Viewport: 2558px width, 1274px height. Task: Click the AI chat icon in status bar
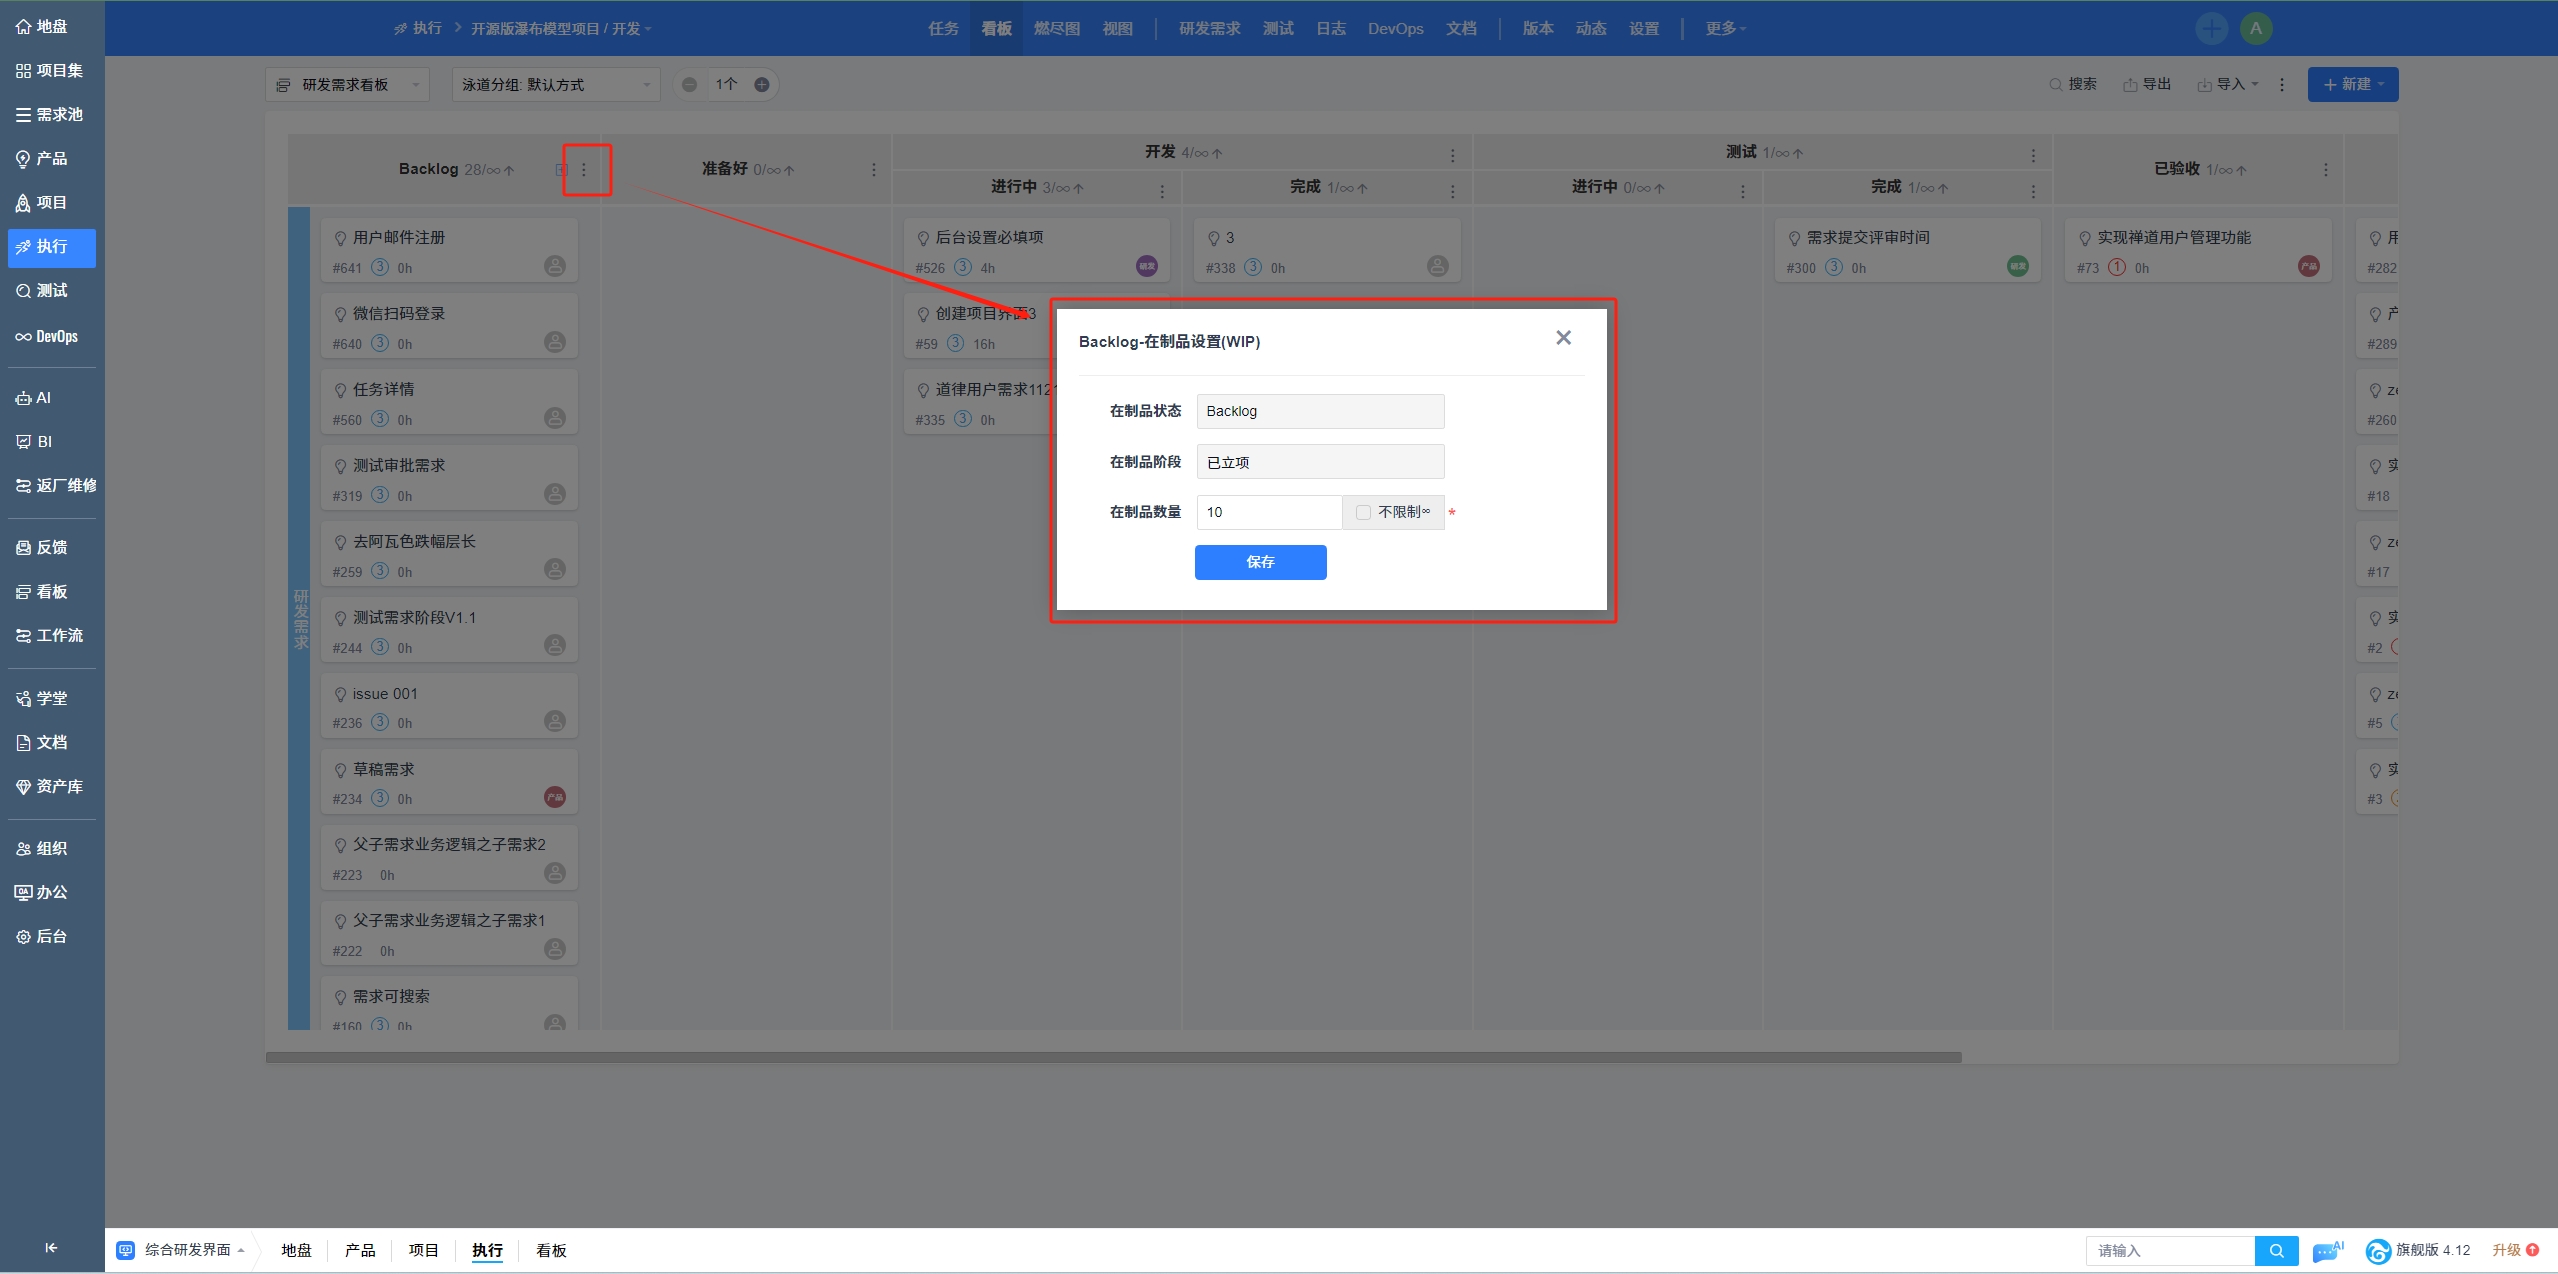click(x=2327, y=1250)
